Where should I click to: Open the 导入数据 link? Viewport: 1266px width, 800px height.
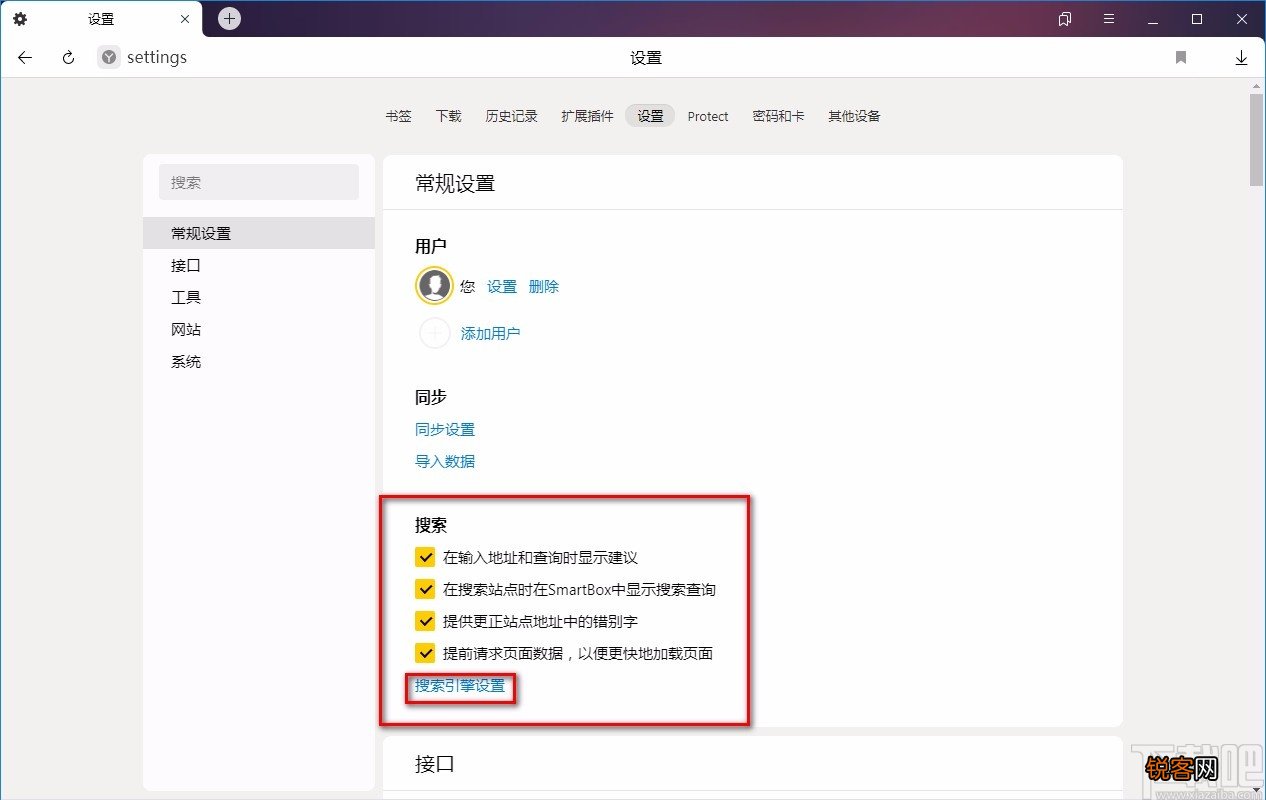[x=445, y=461]
